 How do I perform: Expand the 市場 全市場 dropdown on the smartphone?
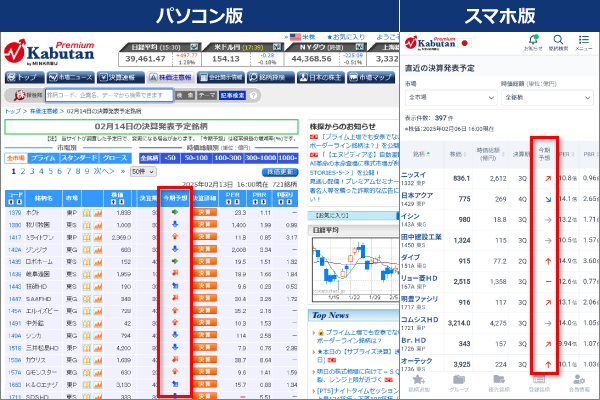(x=451, y=98)
